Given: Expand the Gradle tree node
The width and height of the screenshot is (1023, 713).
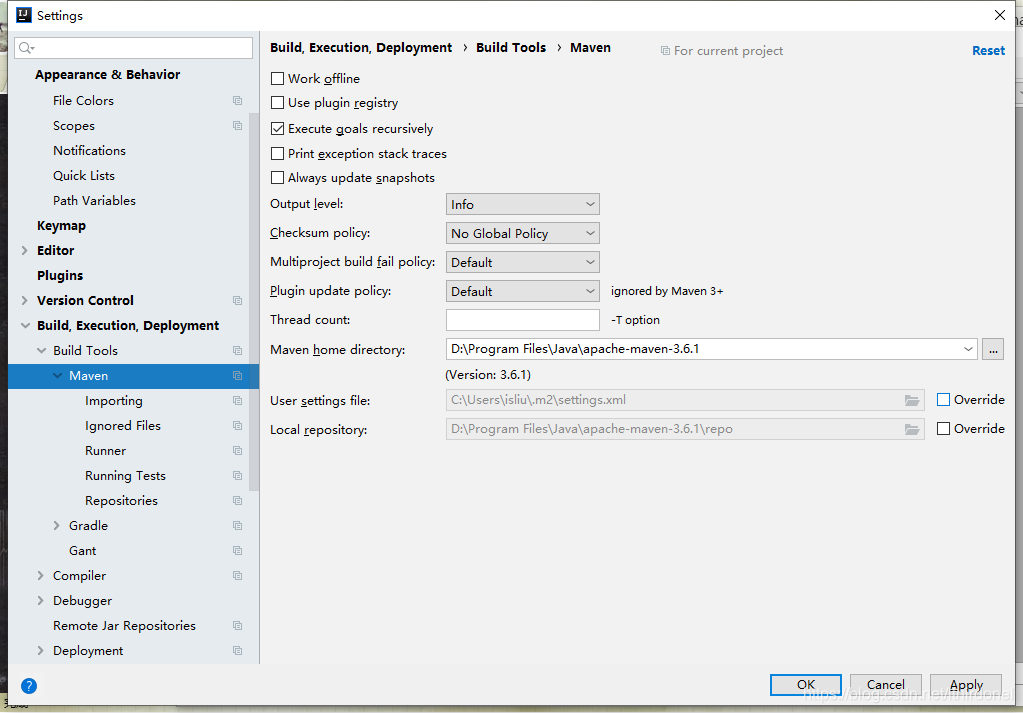Looking at the screenshot, I should [57, 526].
